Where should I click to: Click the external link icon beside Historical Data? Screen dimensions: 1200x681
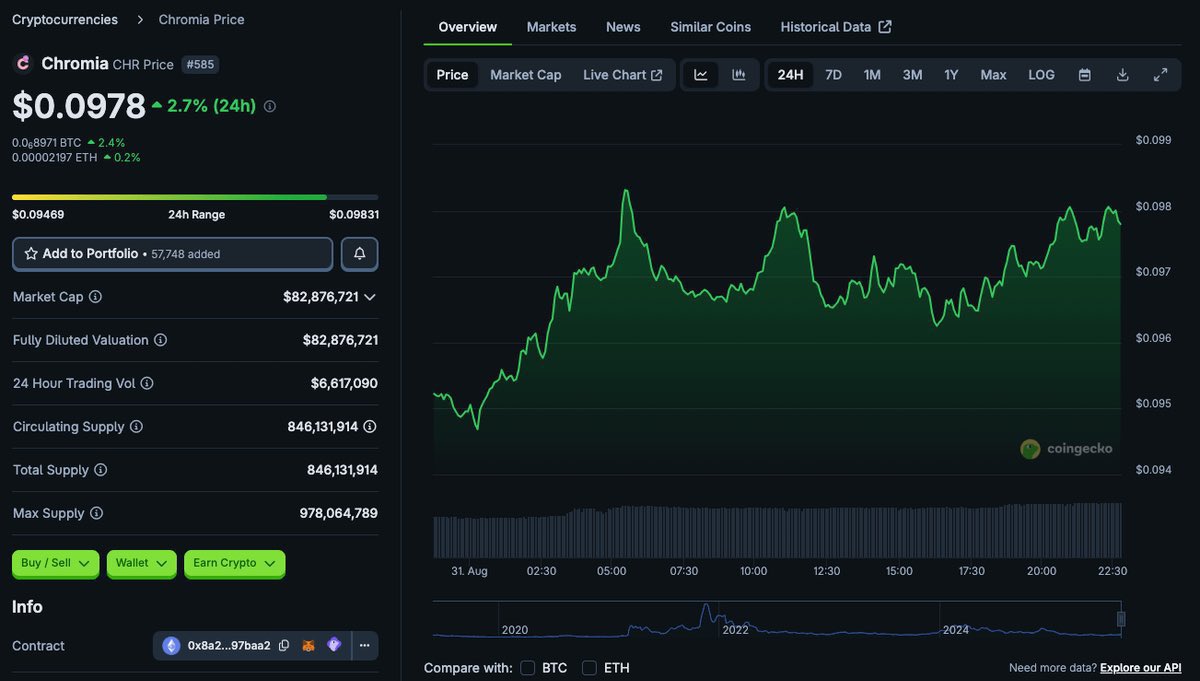pyautogui.click(x=885, y=27)
